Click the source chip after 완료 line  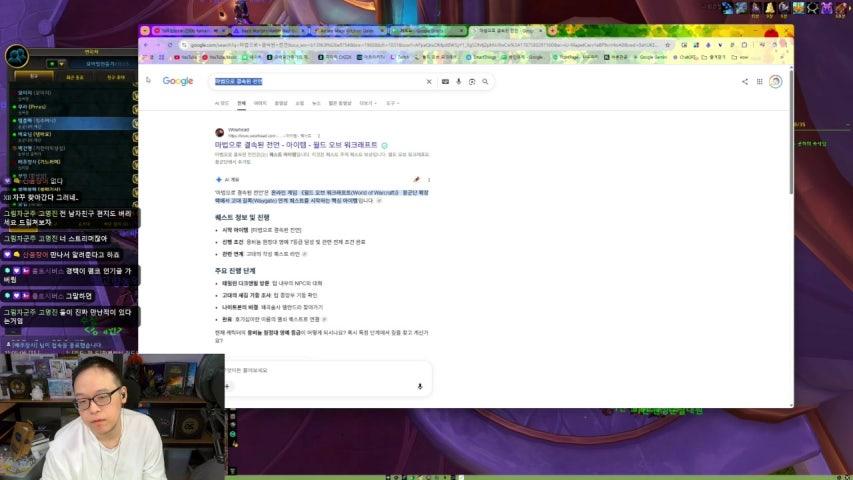pyautogui.click(x=324, y=319)
